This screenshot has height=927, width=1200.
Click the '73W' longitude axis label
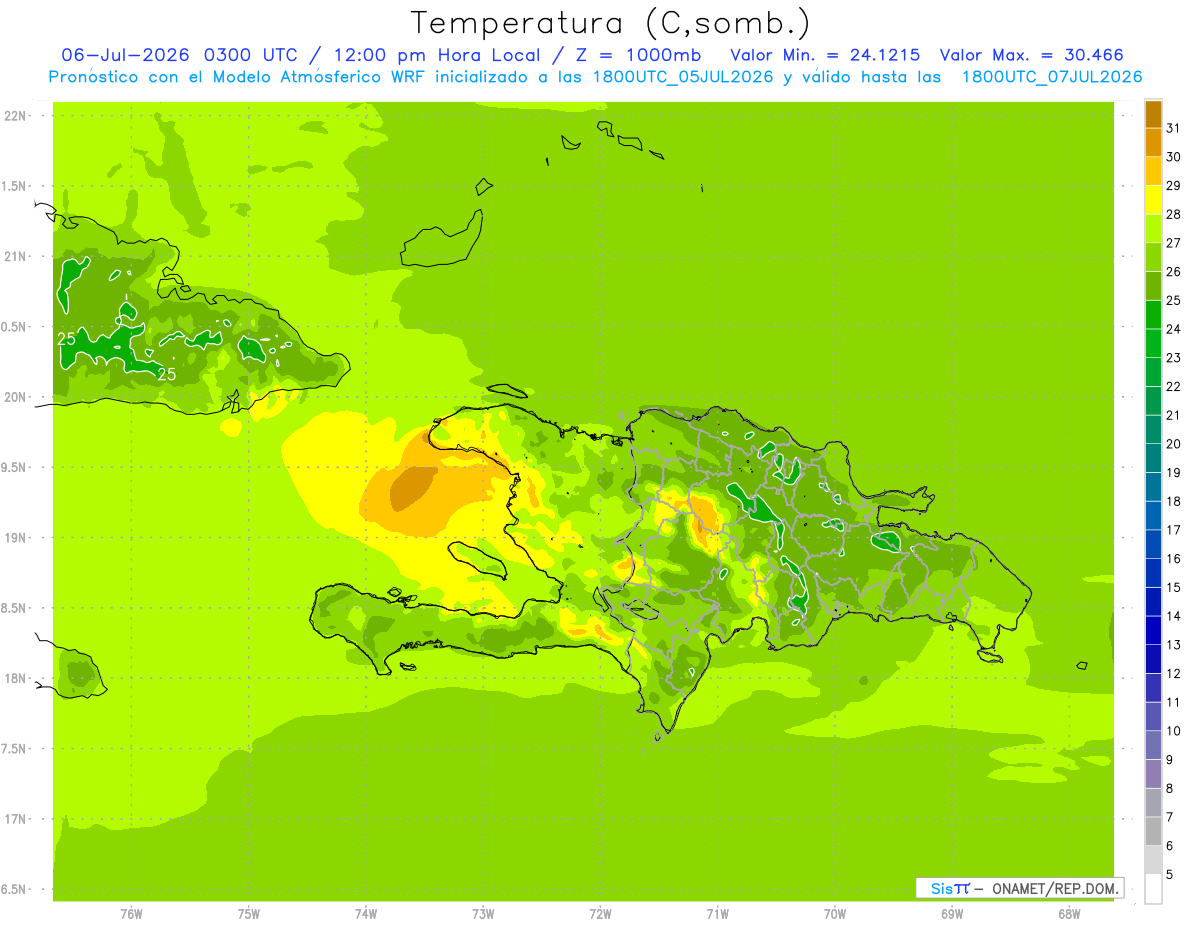pos(483,913)
